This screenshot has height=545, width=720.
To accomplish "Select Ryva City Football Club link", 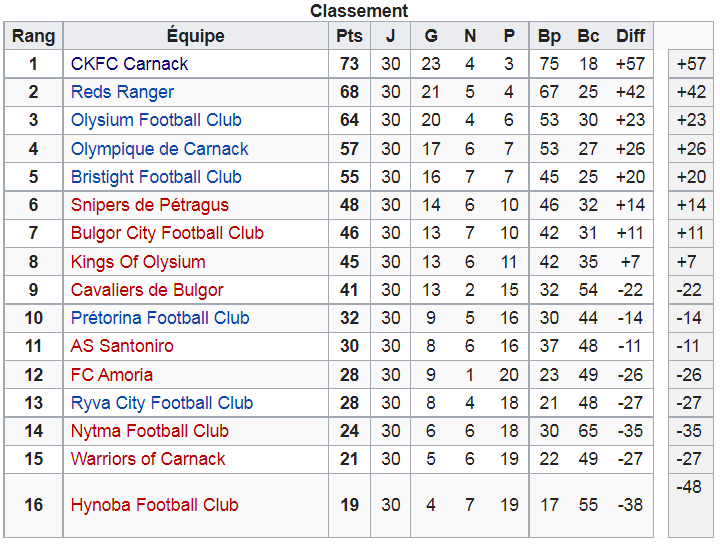I will 162,403.
